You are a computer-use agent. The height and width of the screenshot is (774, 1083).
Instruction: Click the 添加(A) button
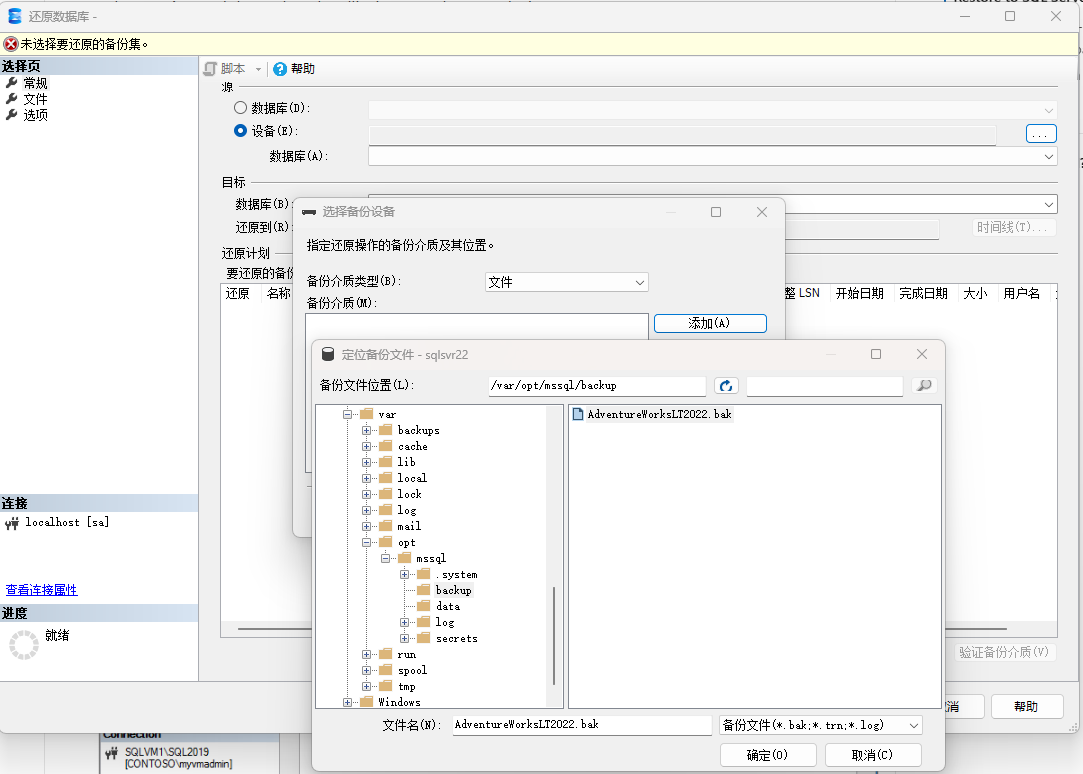(710, 323)
